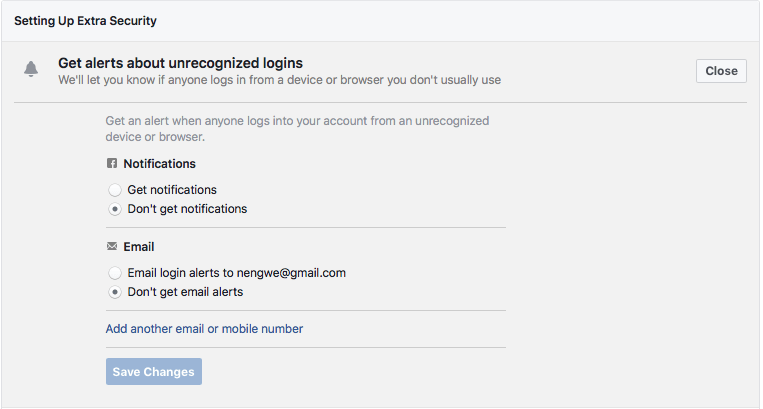Viewport: 763px width, 409px height.
Task: Select the Don't get notifications radio circle
Action: tap(115, 209)
